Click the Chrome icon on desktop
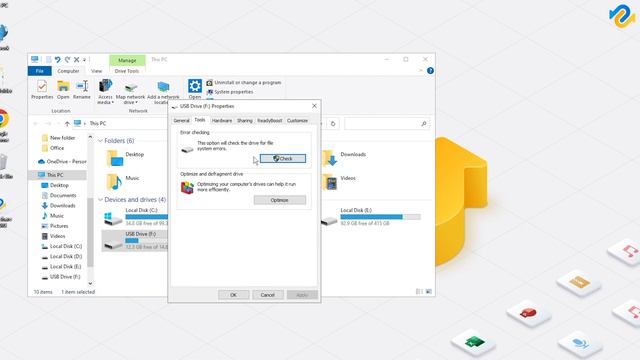Screen dimensions: 640x360 3,119
